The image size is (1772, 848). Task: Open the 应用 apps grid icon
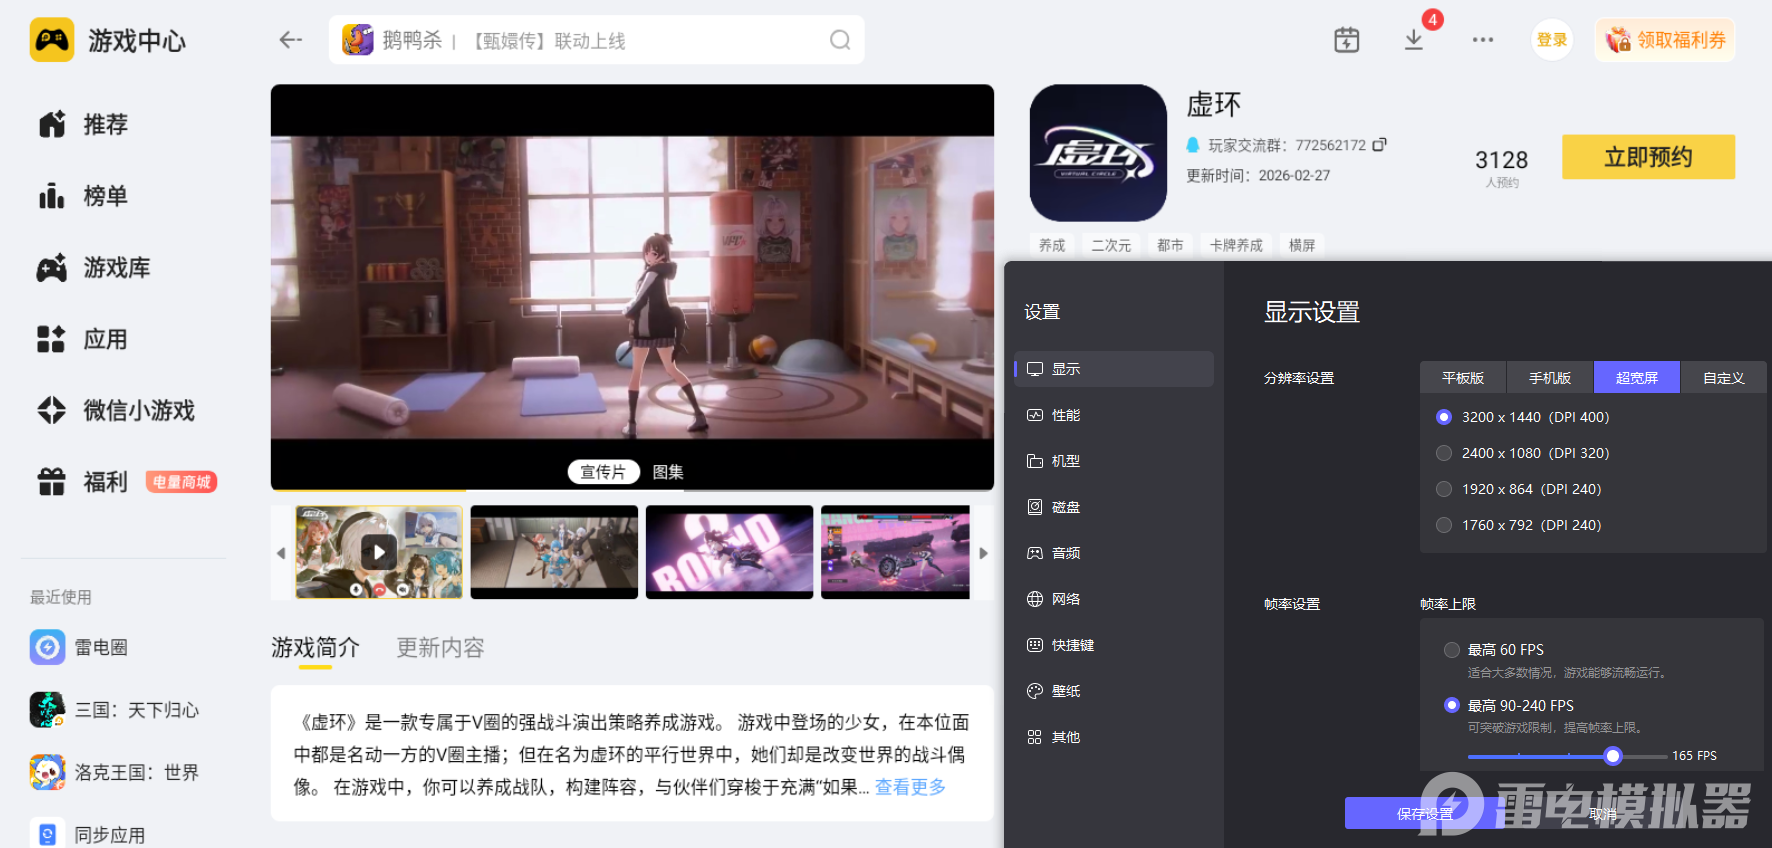(x=52, y=339)
